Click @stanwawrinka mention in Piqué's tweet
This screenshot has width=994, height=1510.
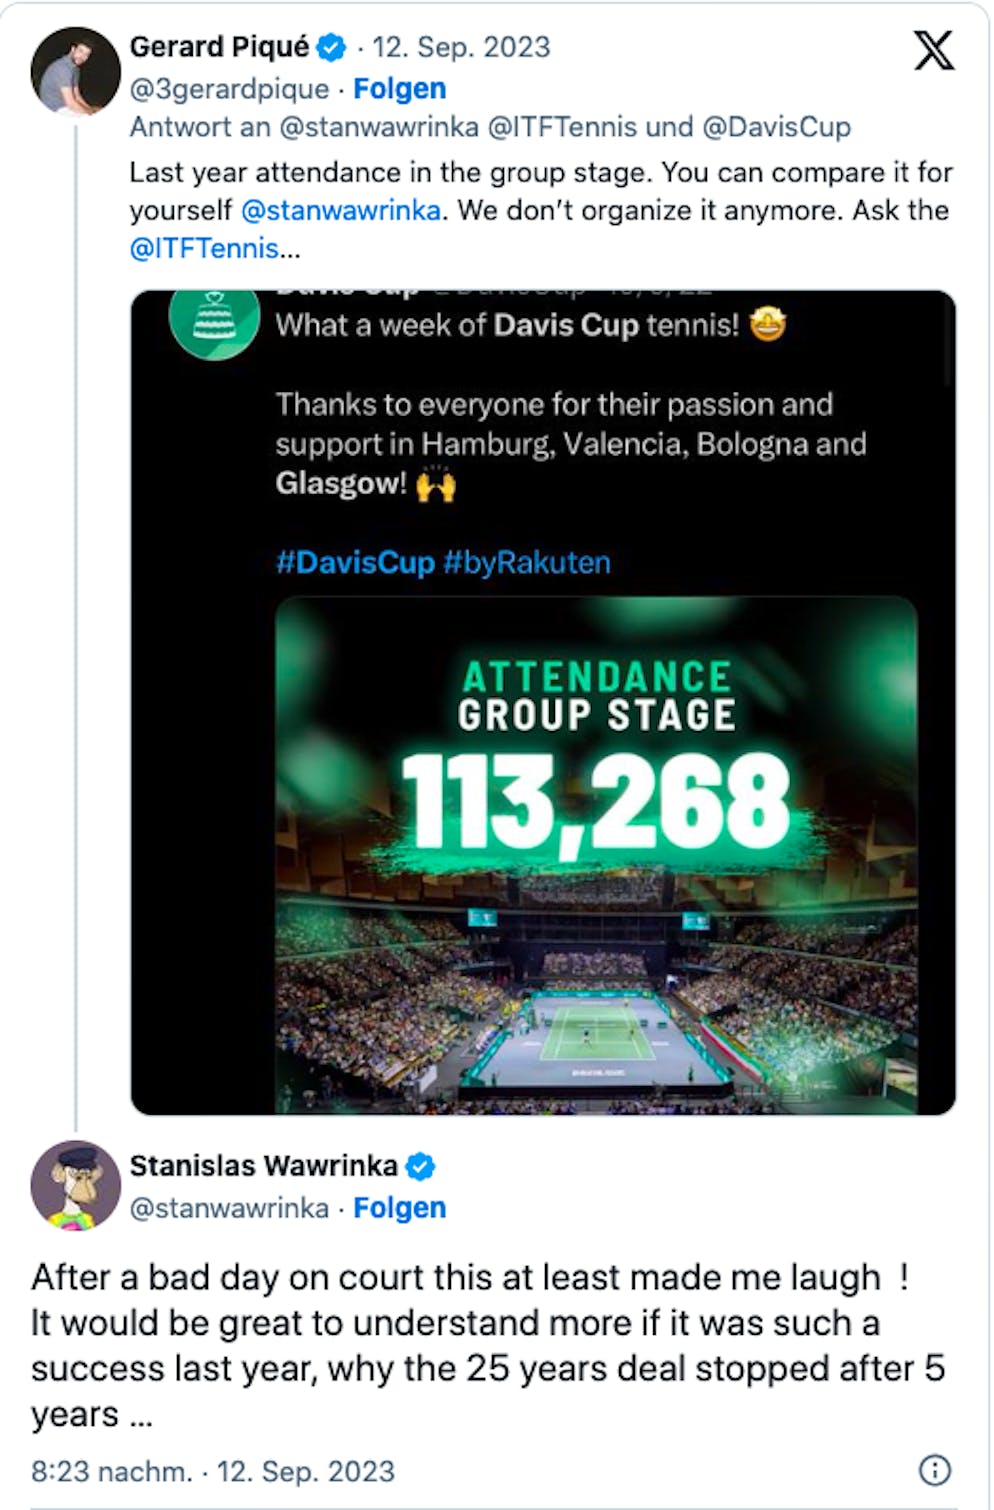click(340, 210)
